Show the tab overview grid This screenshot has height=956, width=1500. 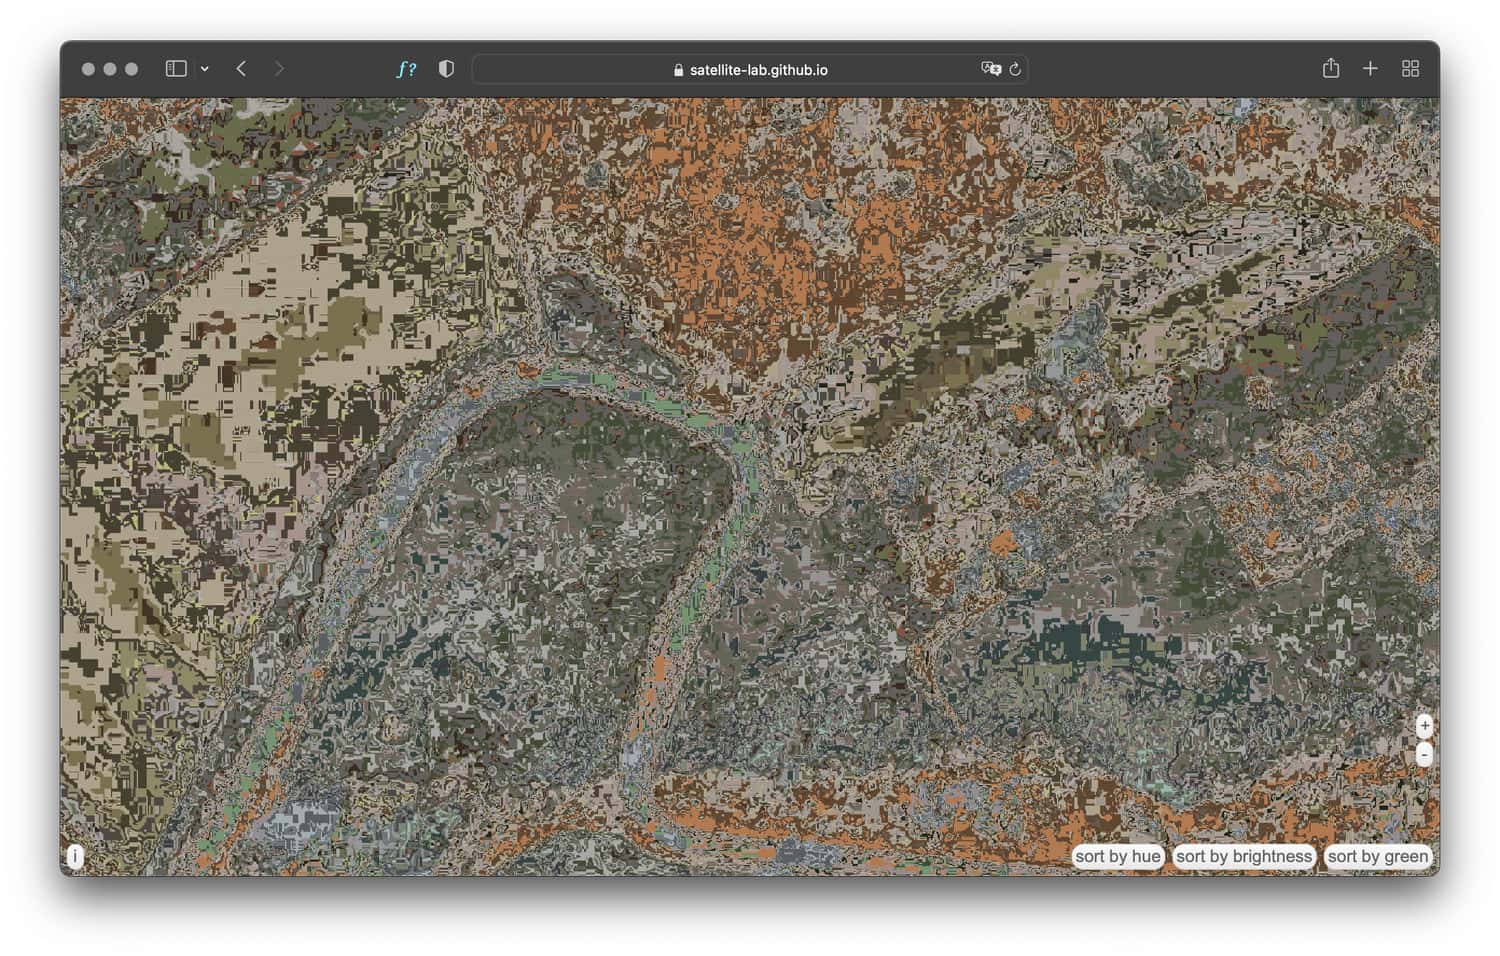click(1410, 68)
